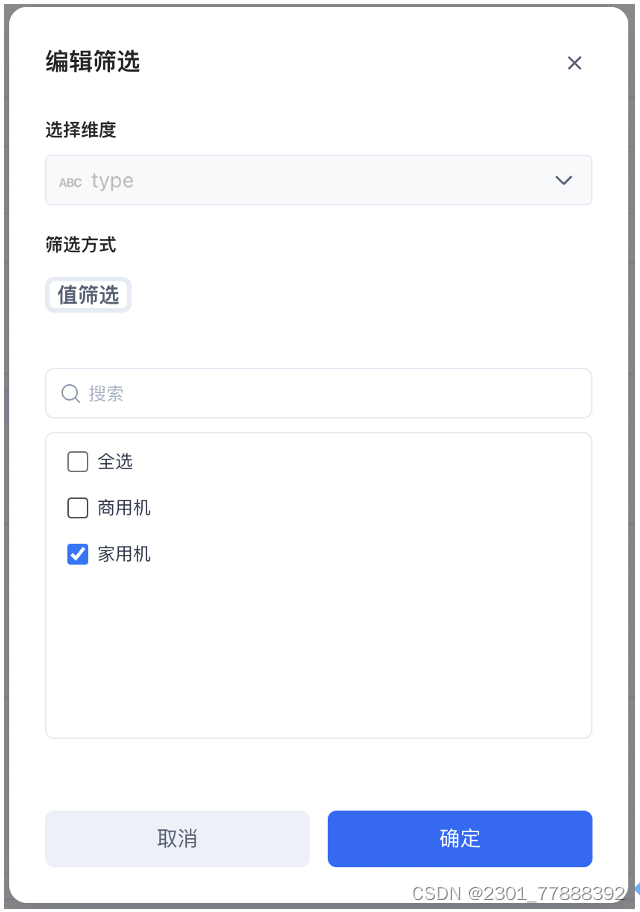Image resolution: width=640 pixels, height=912 pixels.
Task: Click the 选择维度 section label
Action: click(x=81, y=130)
